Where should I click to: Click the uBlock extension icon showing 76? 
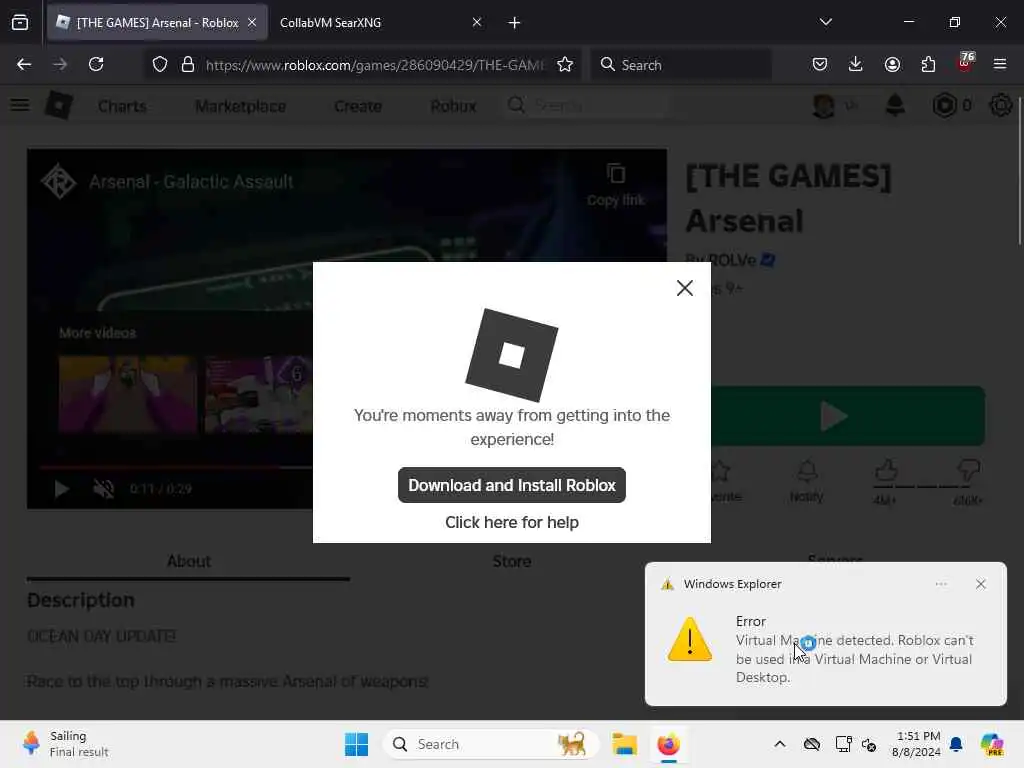965,63
